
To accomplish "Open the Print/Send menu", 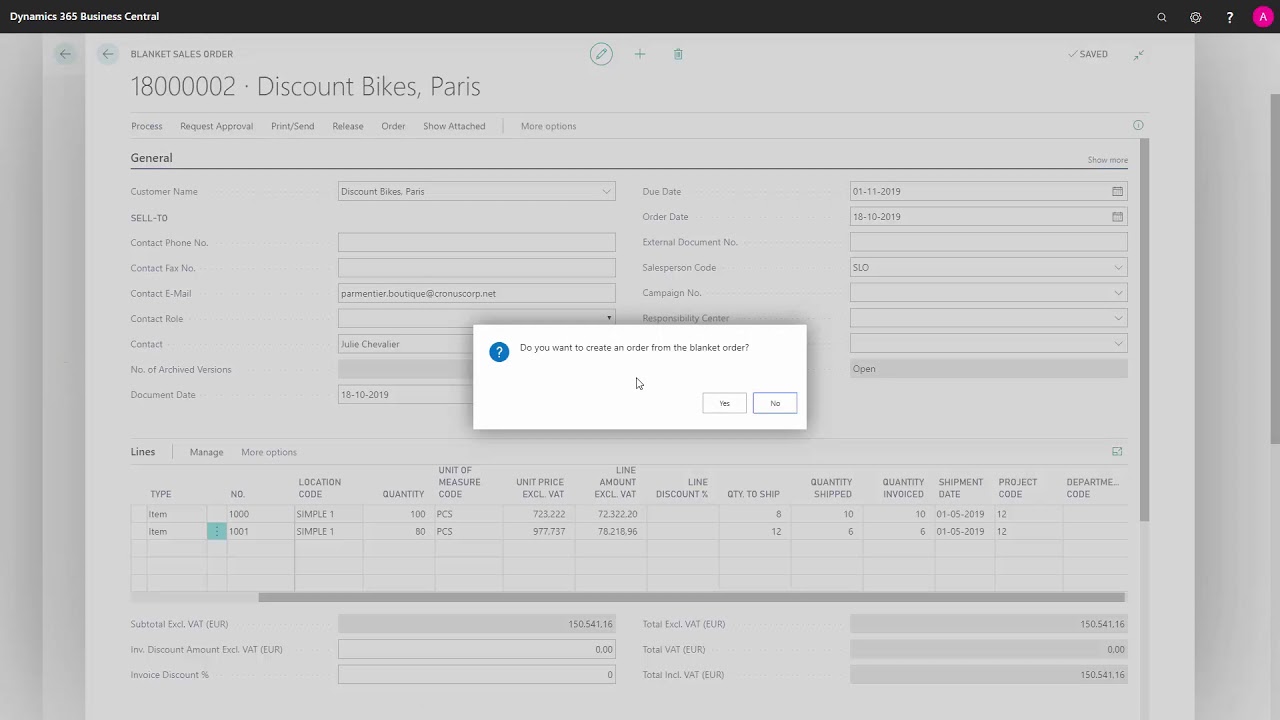I will 292,126.
